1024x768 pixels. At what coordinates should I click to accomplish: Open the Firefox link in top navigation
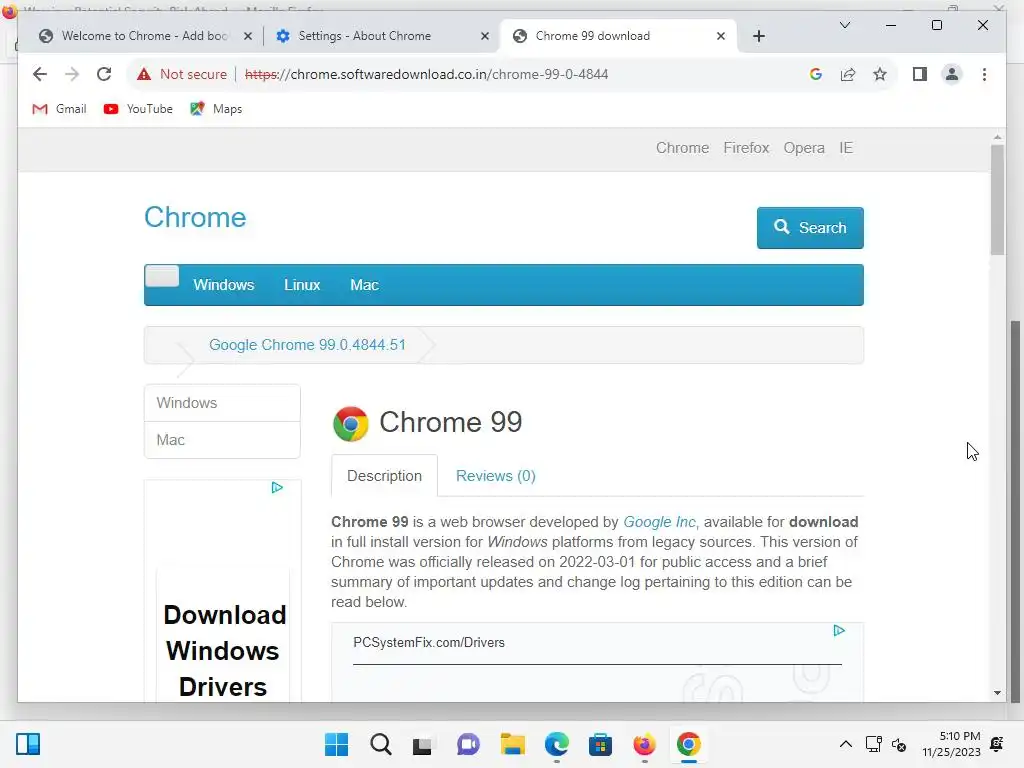[746, 148]
